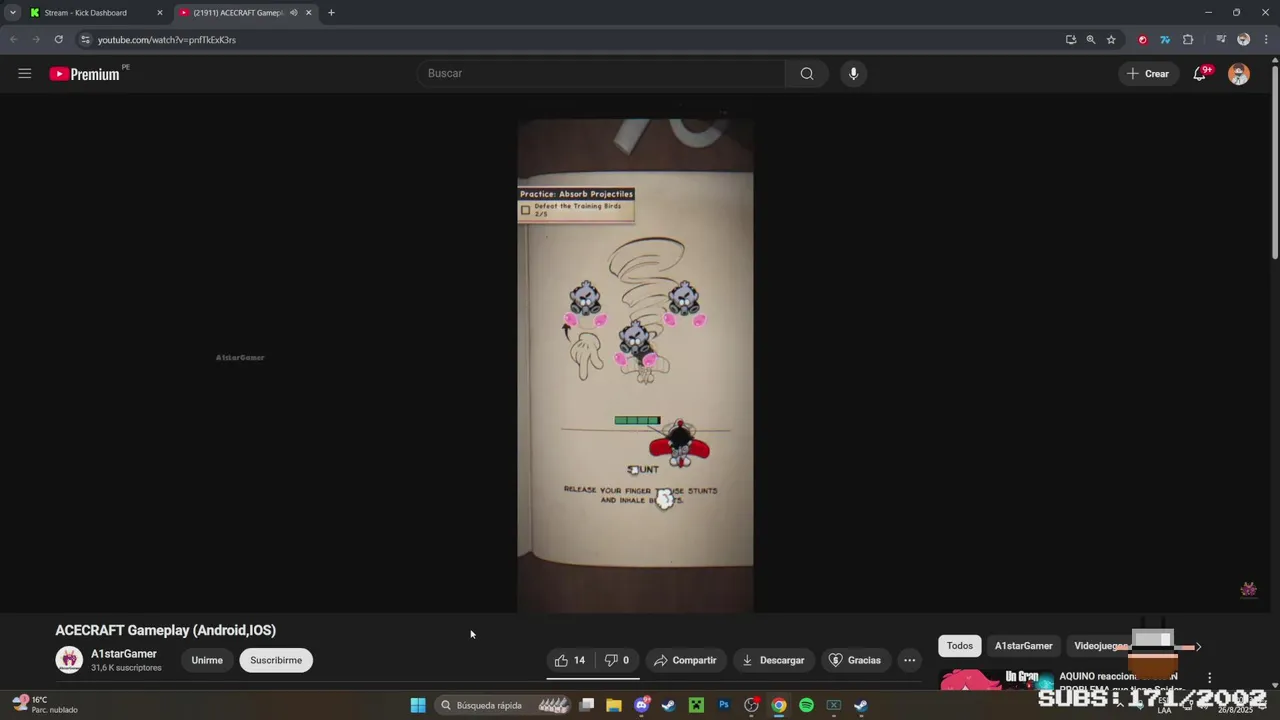Open the AQUINO reacciona recommended thumbnail
1280x720 pixels.
click(x=995, y=679)
